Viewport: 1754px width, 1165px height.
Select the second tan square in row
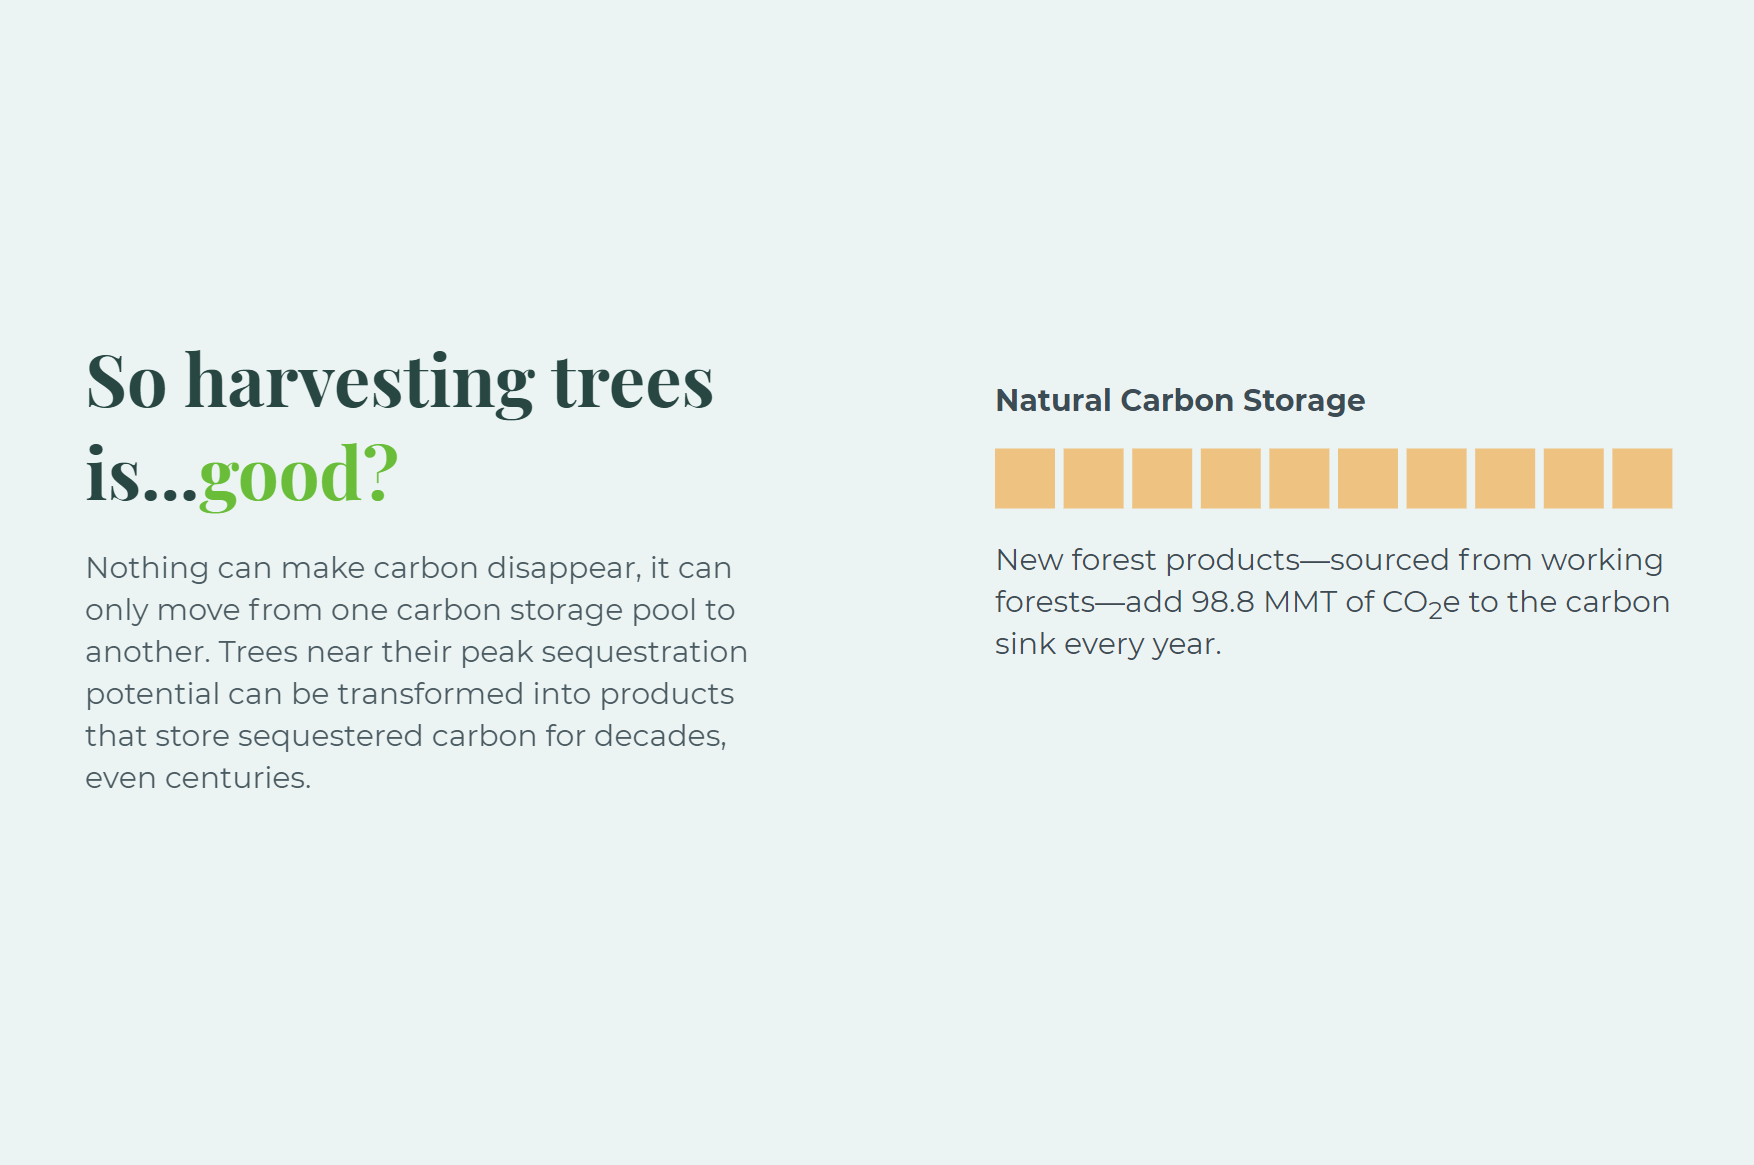[x=1093, y=478]
